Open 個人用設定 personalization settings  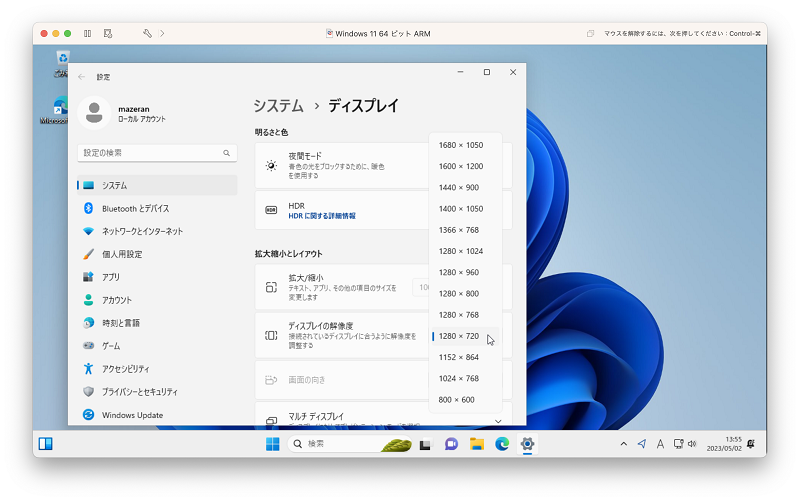[157, 254]
